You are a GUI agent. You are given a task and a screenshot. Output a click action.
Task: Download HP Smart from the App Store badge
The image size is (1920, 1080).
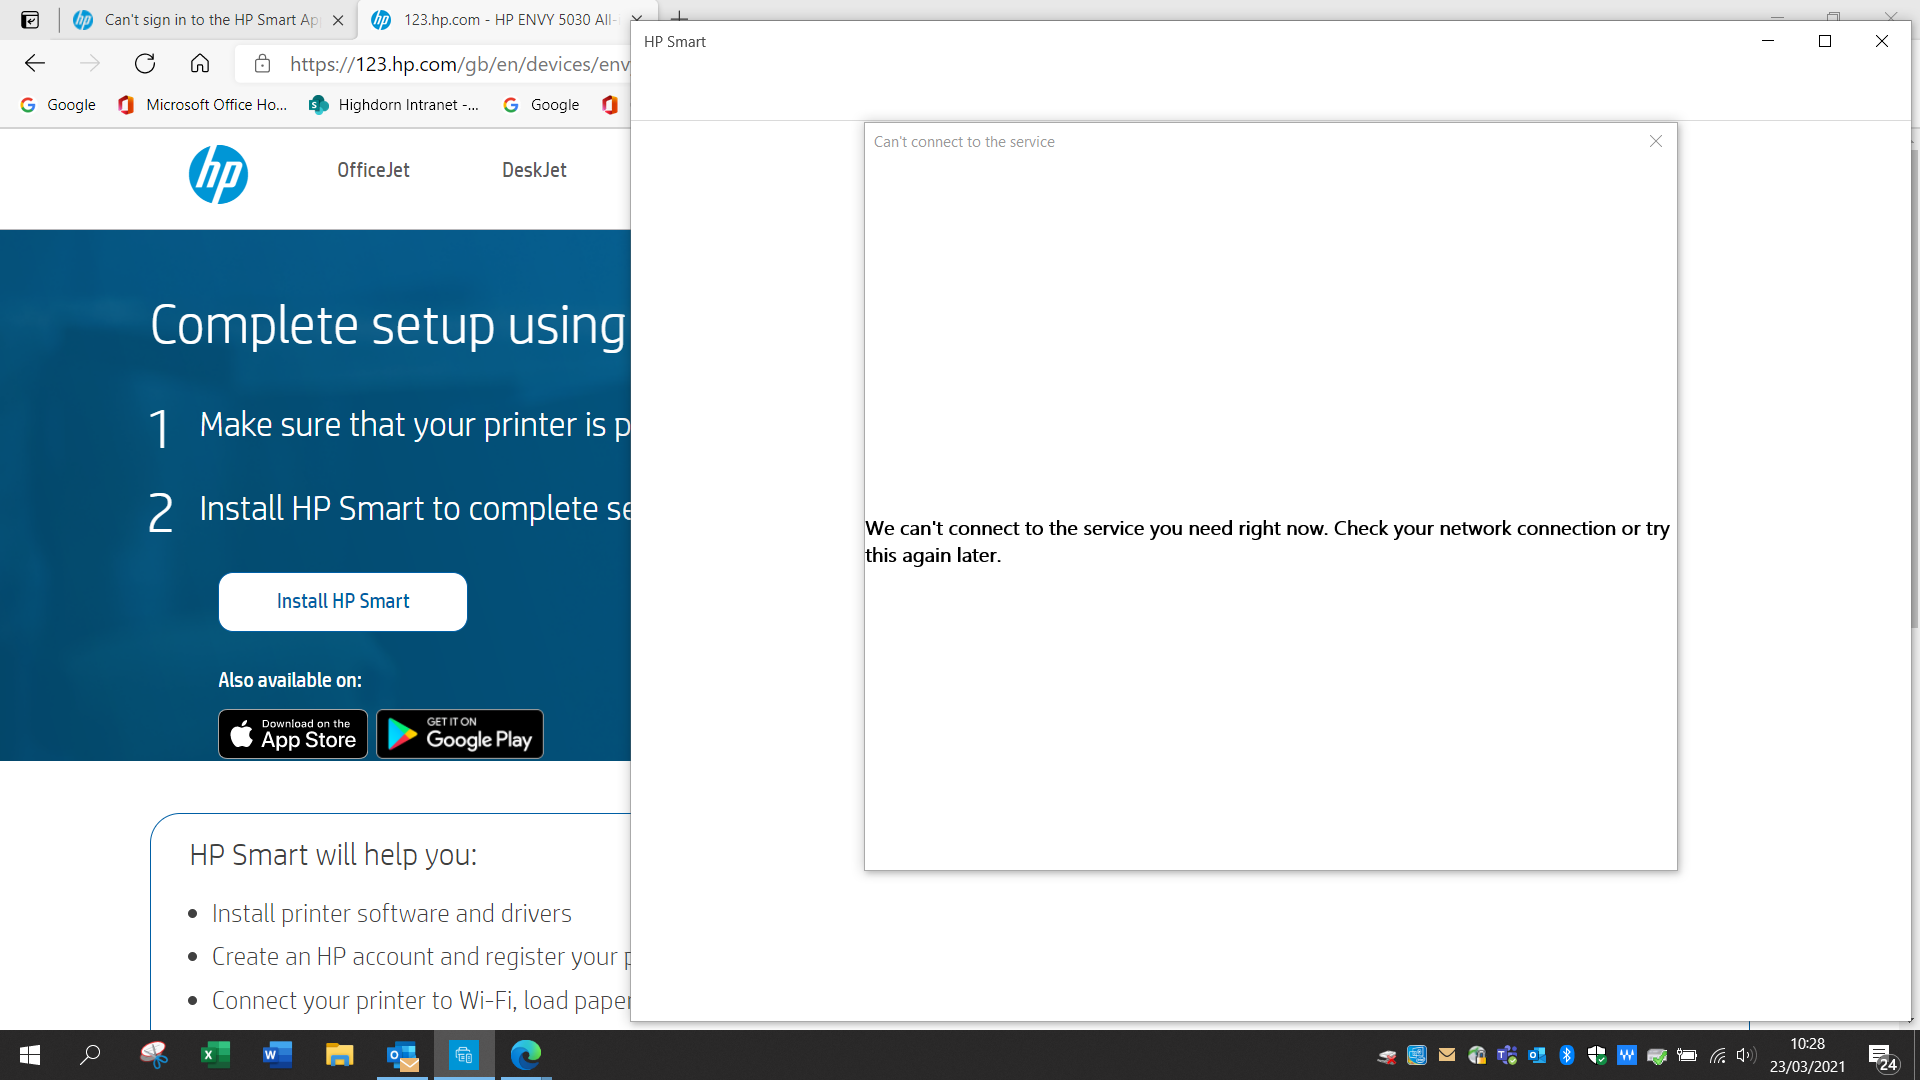click(292, 733)
